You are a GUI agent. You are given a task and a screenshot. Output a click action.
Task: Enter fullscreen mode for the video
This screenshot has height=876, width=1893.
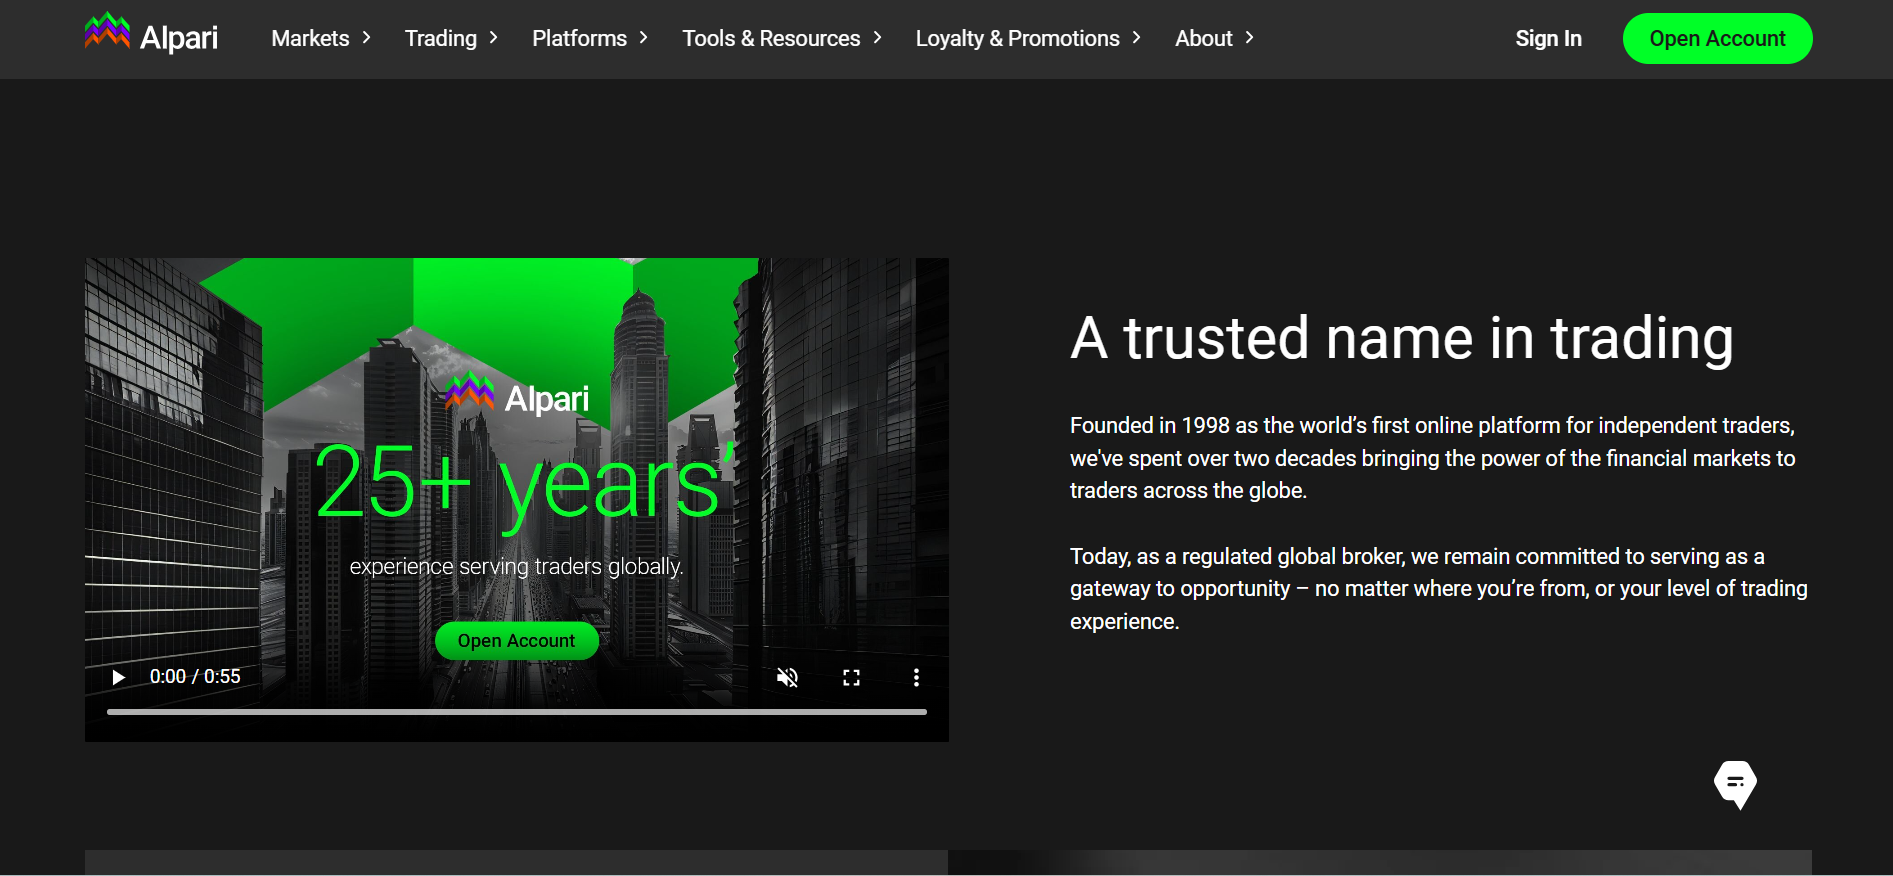[x=852, y=677]
